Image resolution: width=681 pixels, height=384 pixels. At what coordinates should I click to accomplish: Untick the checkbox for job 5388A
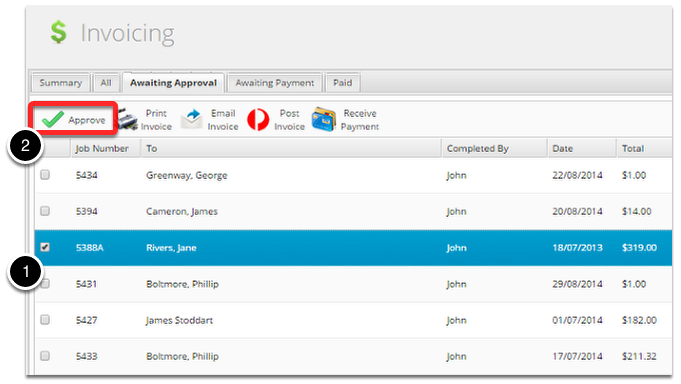(45, 247)
